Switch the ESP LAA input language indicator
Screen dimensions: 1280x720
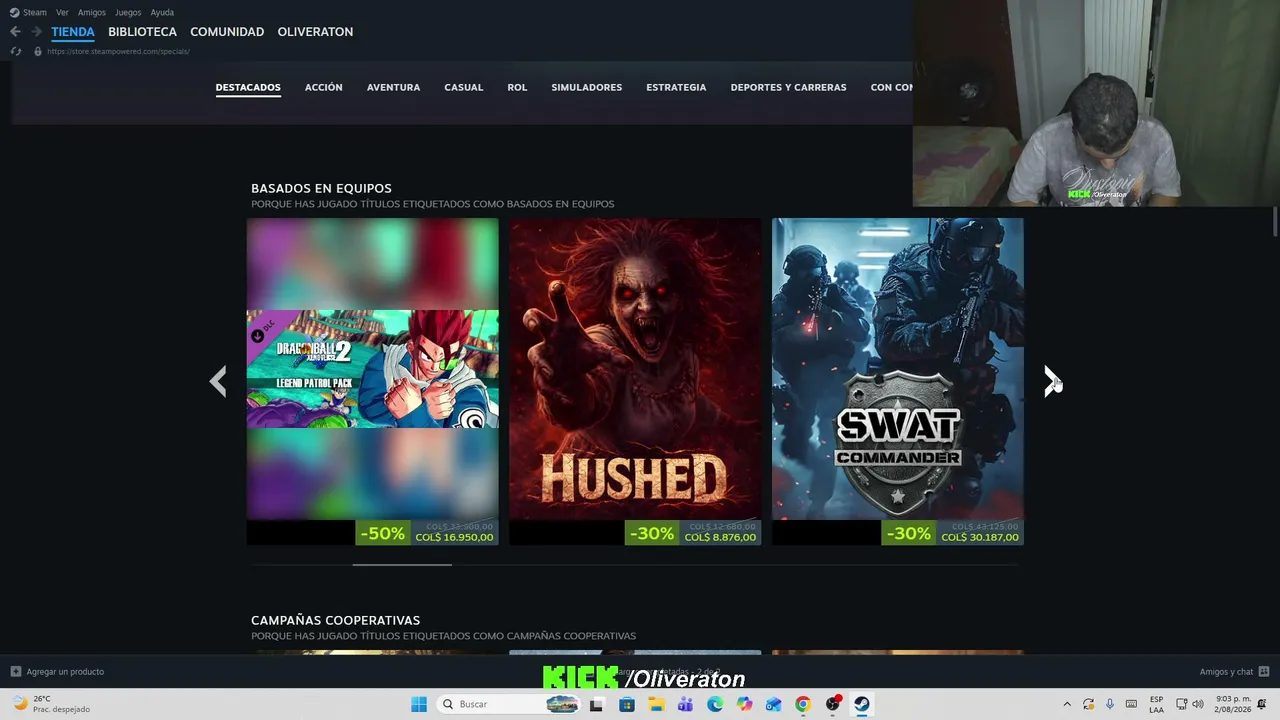click(x=1156, y=704)
